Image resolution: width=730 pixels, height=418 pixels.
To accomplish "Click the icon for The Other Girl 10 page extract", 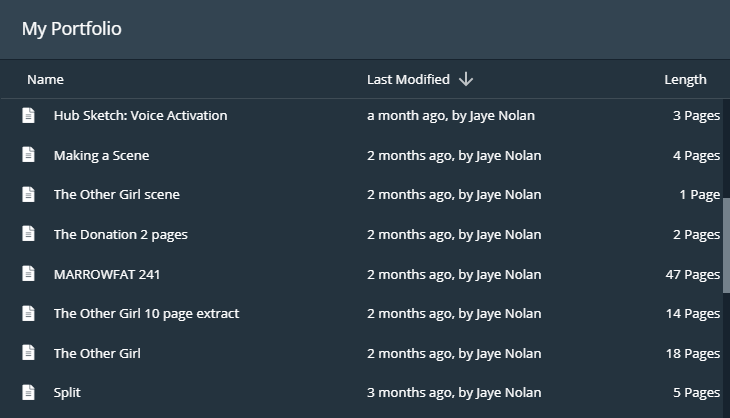I will 29,313.
